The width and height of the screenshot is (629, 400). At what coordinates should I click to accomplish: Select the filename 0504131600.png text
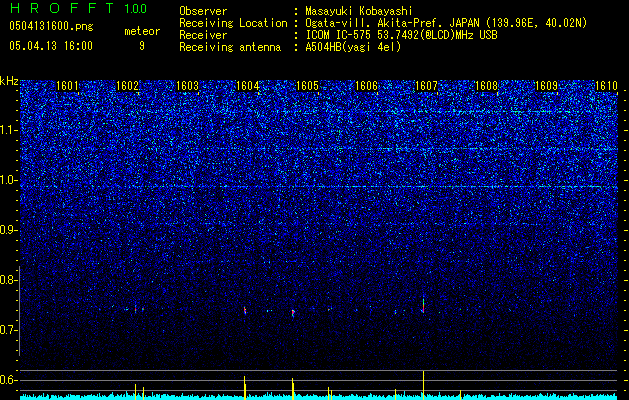tap(51, 27)
